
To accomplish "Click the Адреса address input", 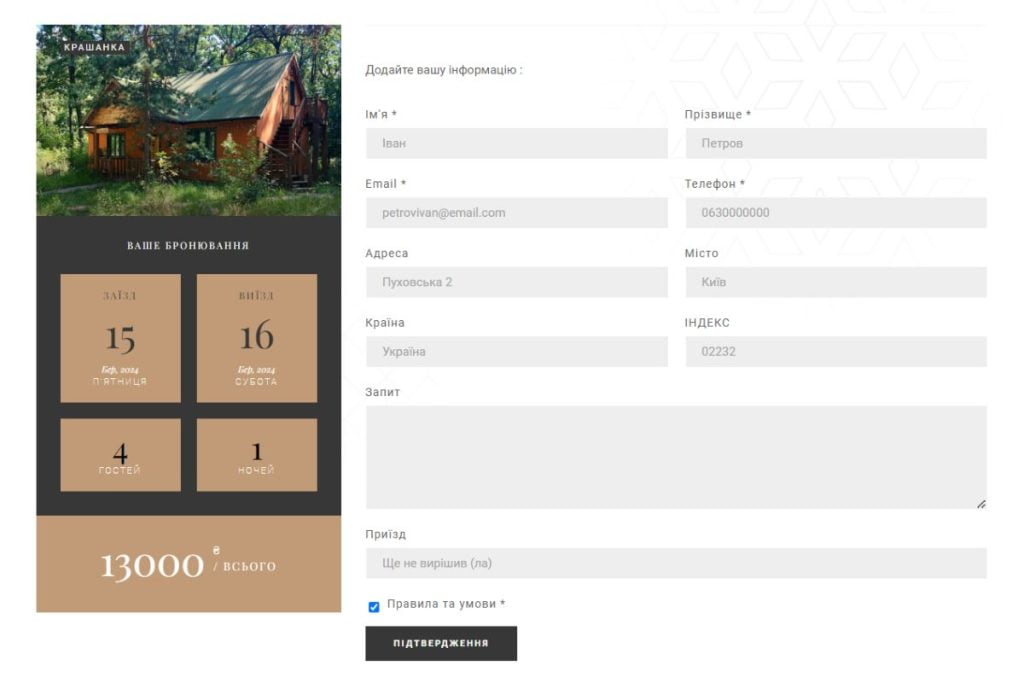I will [516, 282].
